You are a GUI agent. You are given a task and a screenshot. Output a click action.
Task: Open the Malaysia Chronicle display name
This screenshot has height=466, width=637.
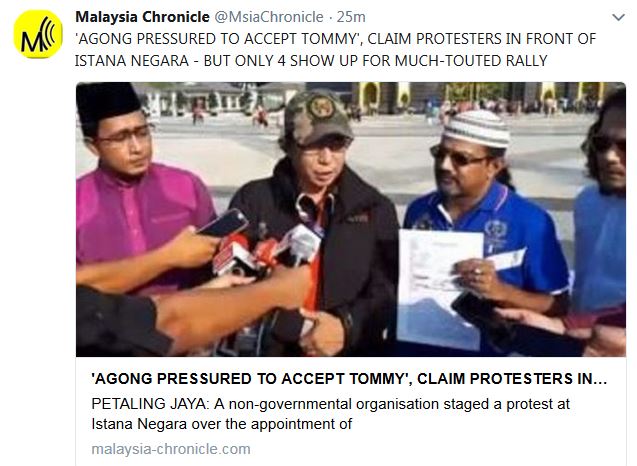[142, 17]
